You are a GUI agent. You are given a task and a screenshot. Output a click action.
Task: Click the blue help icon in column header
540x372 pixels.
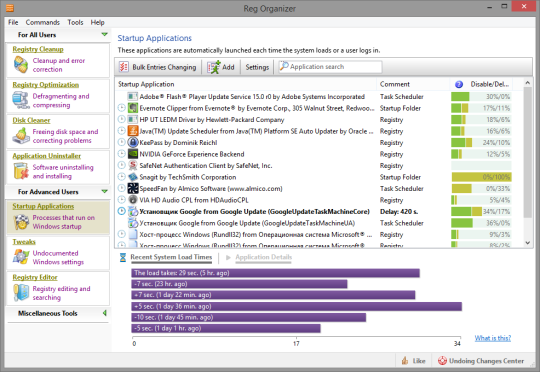pyautogui.click(x=459, y=84)
